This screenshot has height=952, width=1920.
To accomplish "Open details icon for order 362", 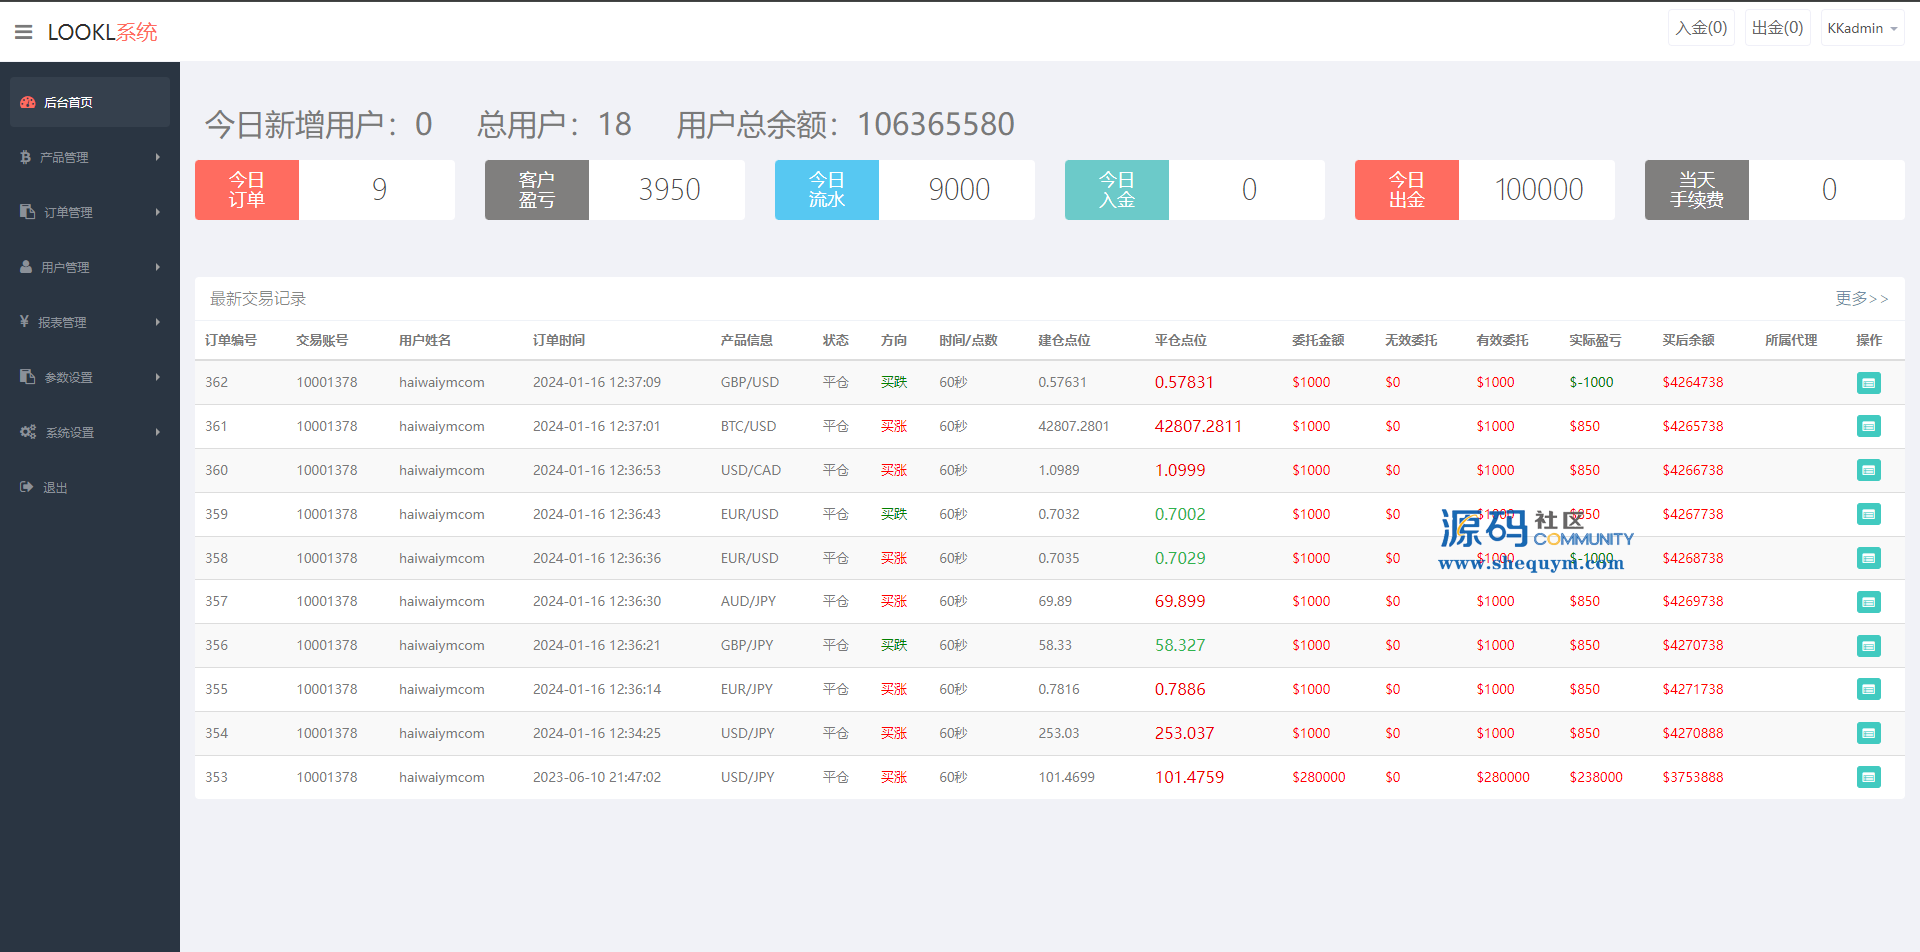I will click(1868, 383).
